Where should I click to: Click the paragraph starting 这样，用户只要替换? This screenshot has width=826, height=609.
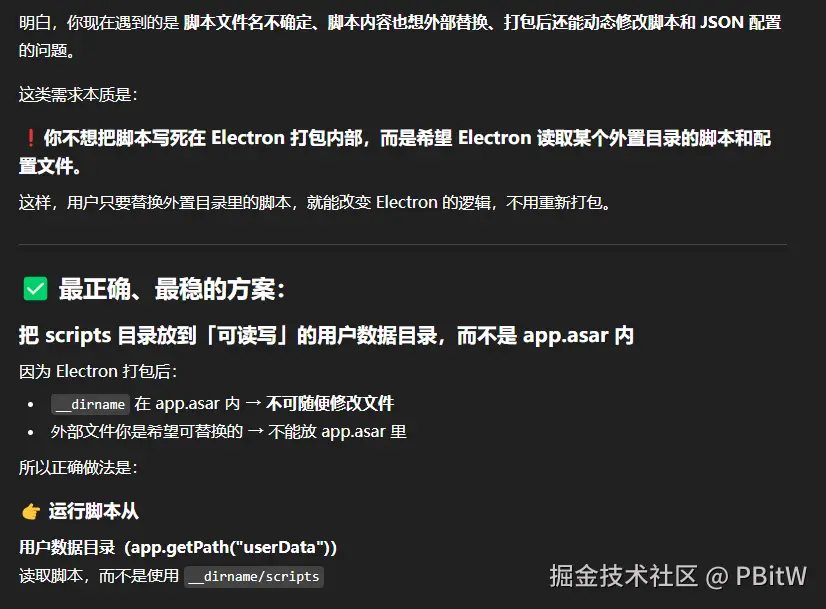[315, 202]
